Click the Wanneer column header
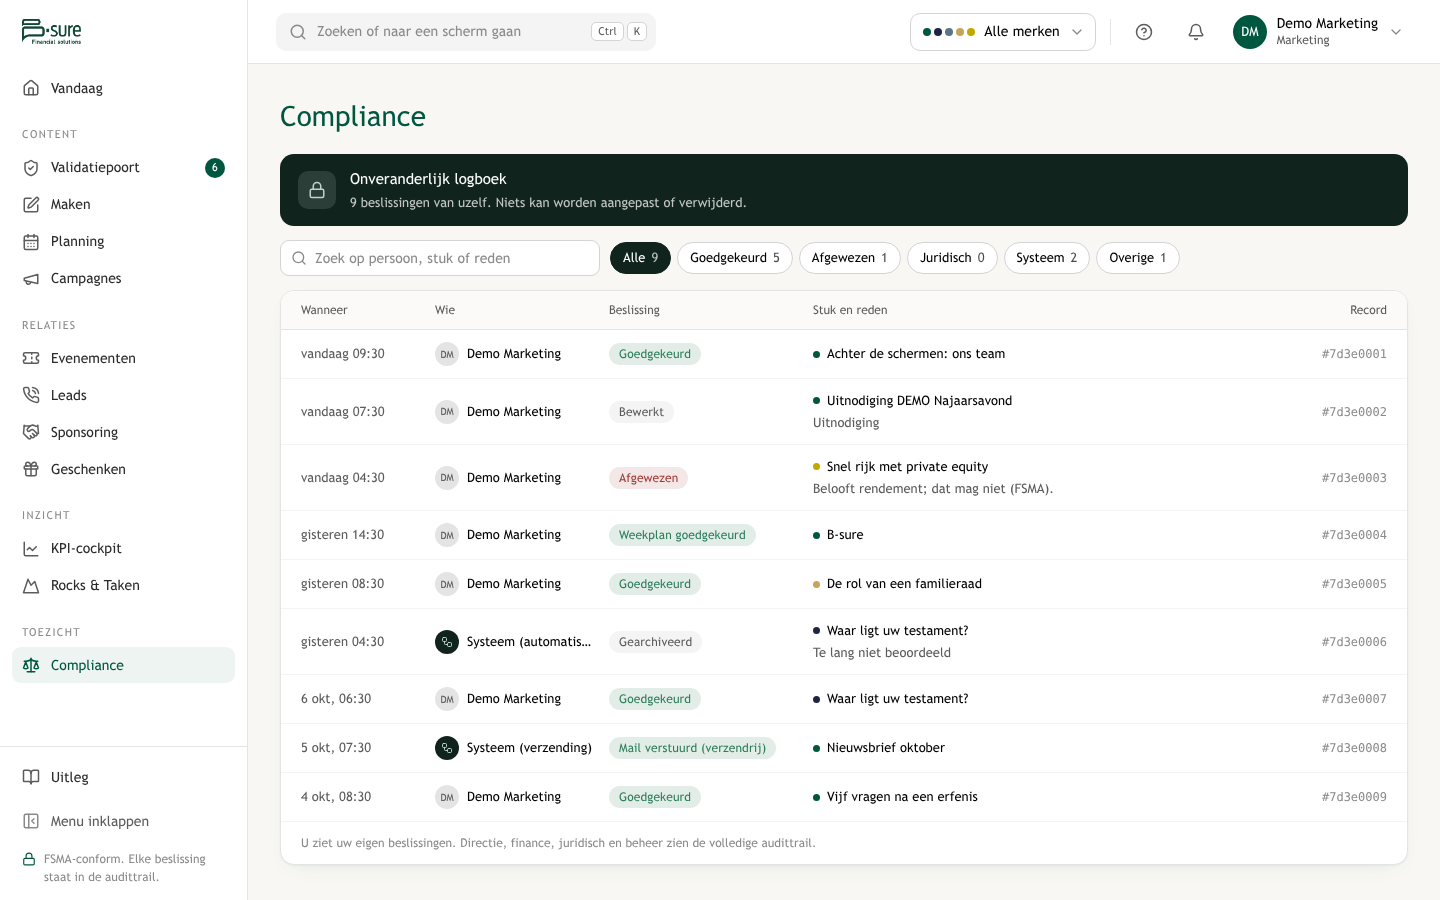The width and height of the screenshot is (1440, 900). click(324, 310)
